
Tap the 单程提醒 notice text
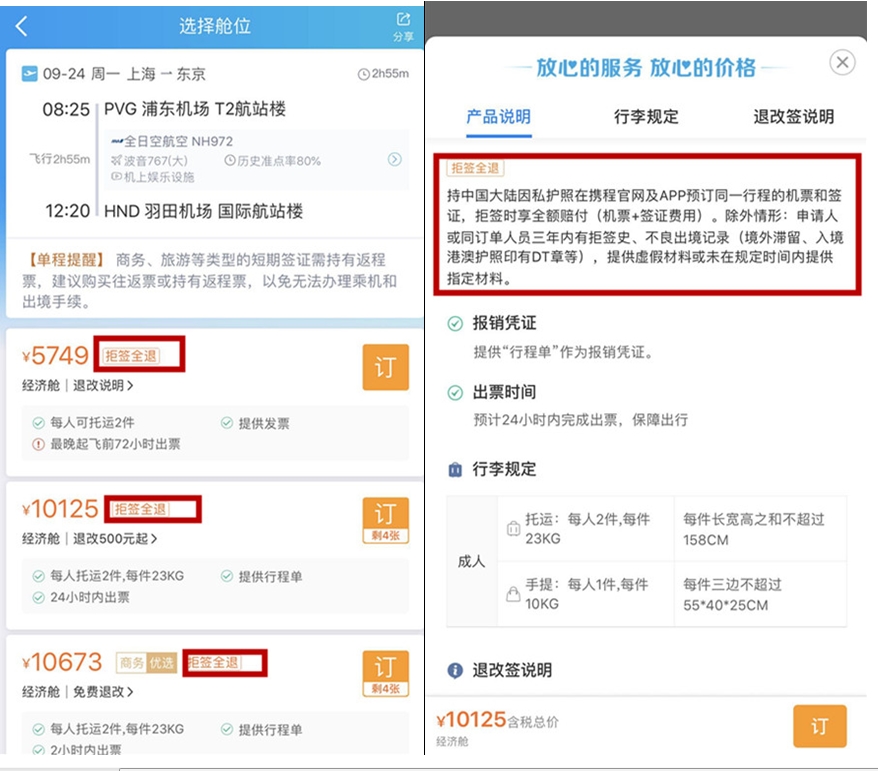210,281
